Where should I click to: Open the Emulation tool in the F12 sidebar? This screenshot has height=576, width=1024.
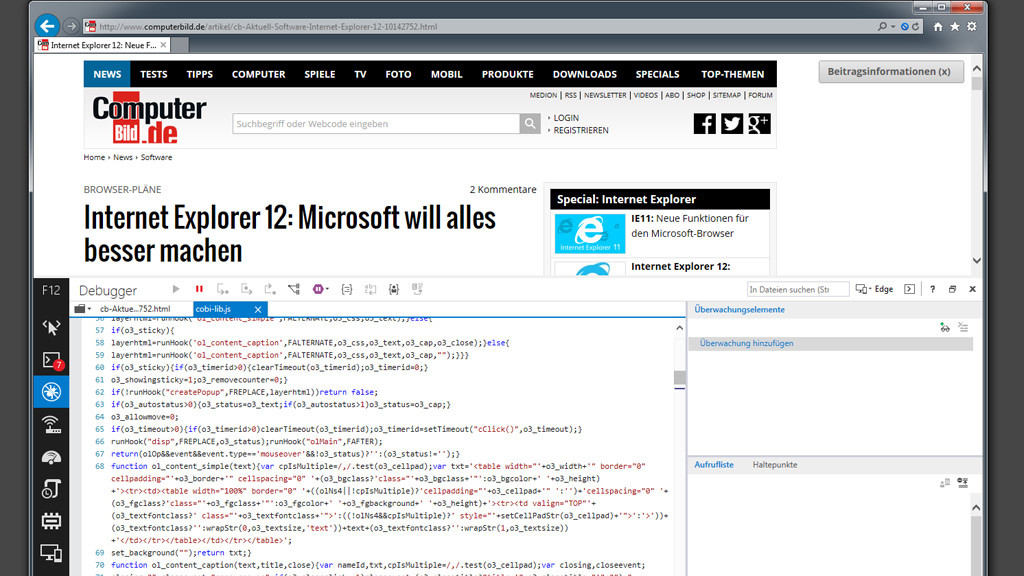pyautogui.click(x=51, y=553)
